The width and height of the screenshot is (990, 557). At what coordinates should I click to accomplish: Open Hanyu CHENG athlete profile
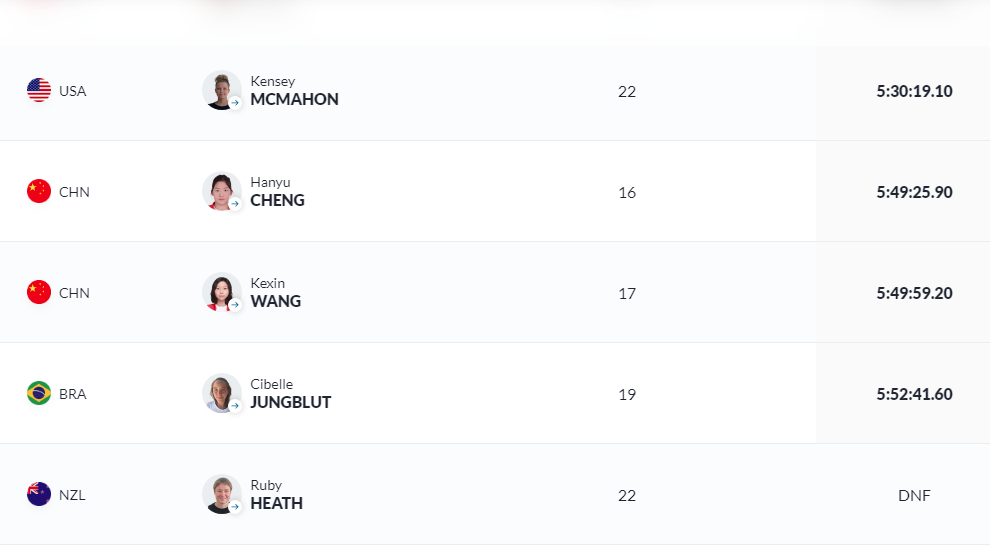pos(277,192)
